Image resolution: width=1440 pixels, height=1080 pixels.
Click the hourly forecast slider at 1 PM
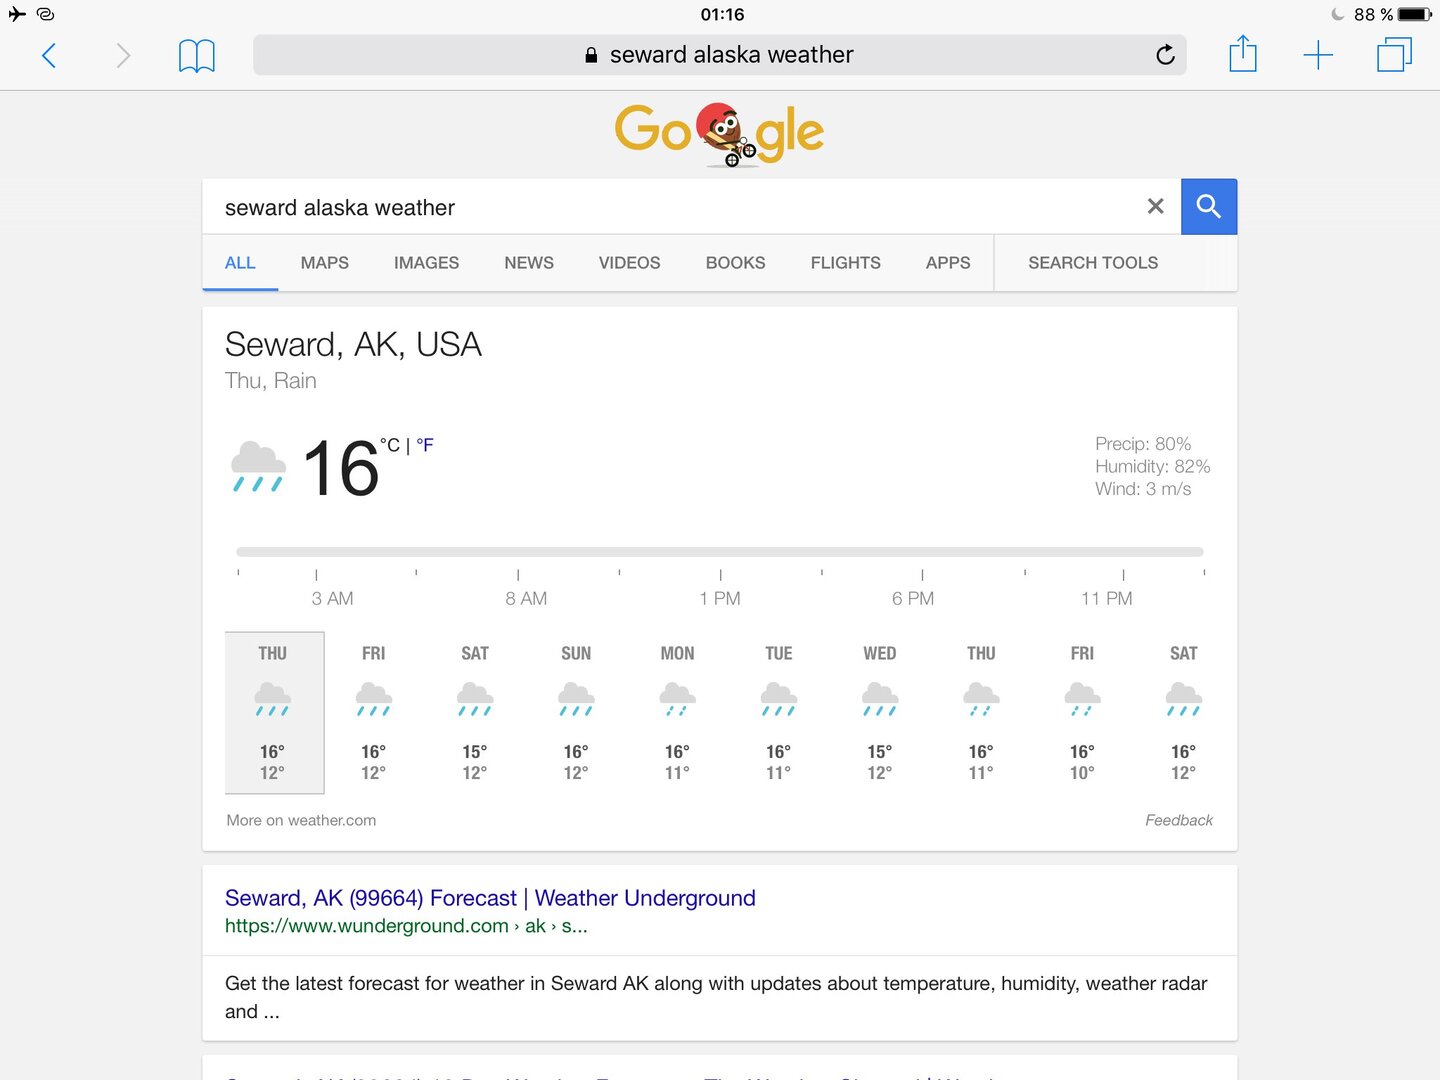point(720,552)
